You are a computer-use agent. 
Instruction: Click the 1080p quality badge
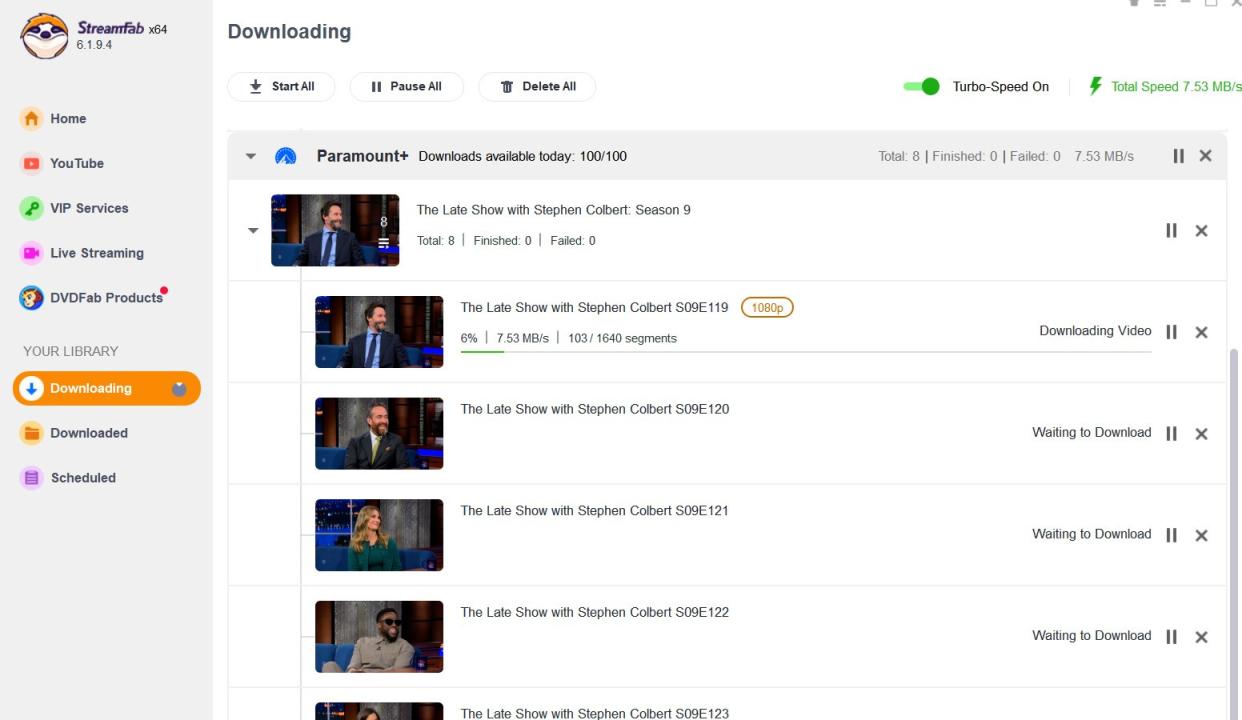767,308
